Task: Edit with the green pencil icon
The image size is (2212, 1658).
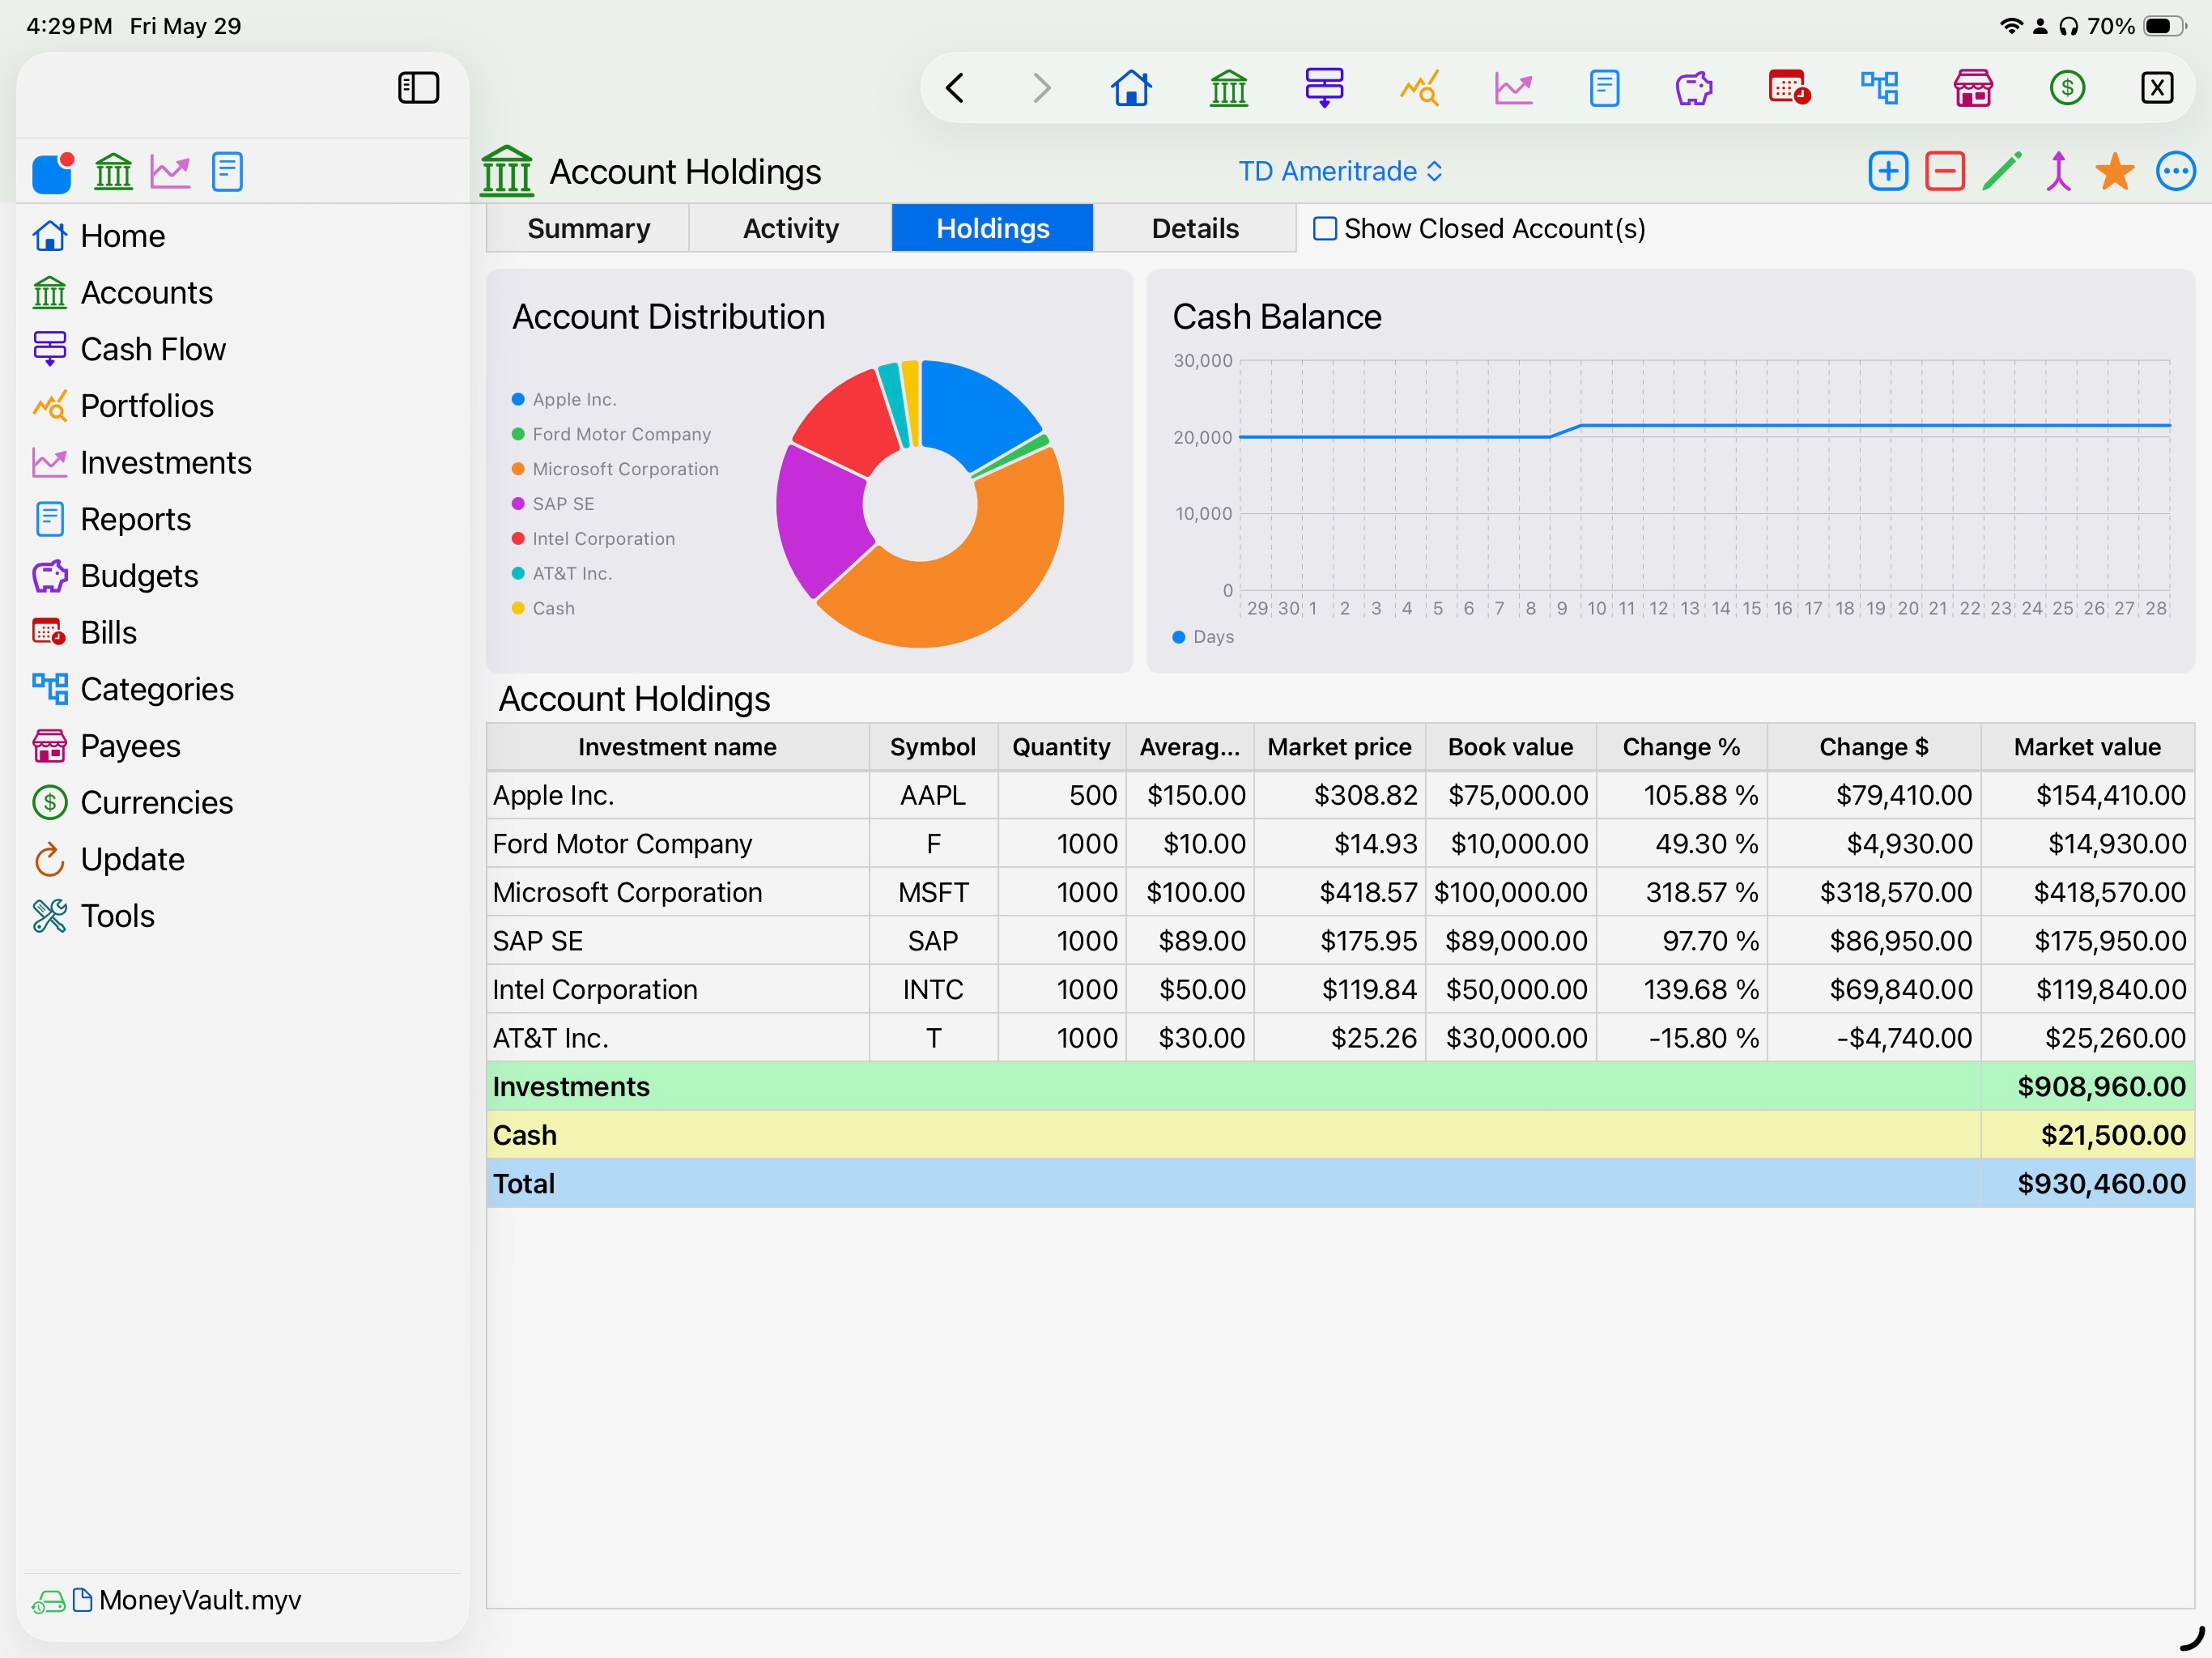Action: (x=2002, y=171)
